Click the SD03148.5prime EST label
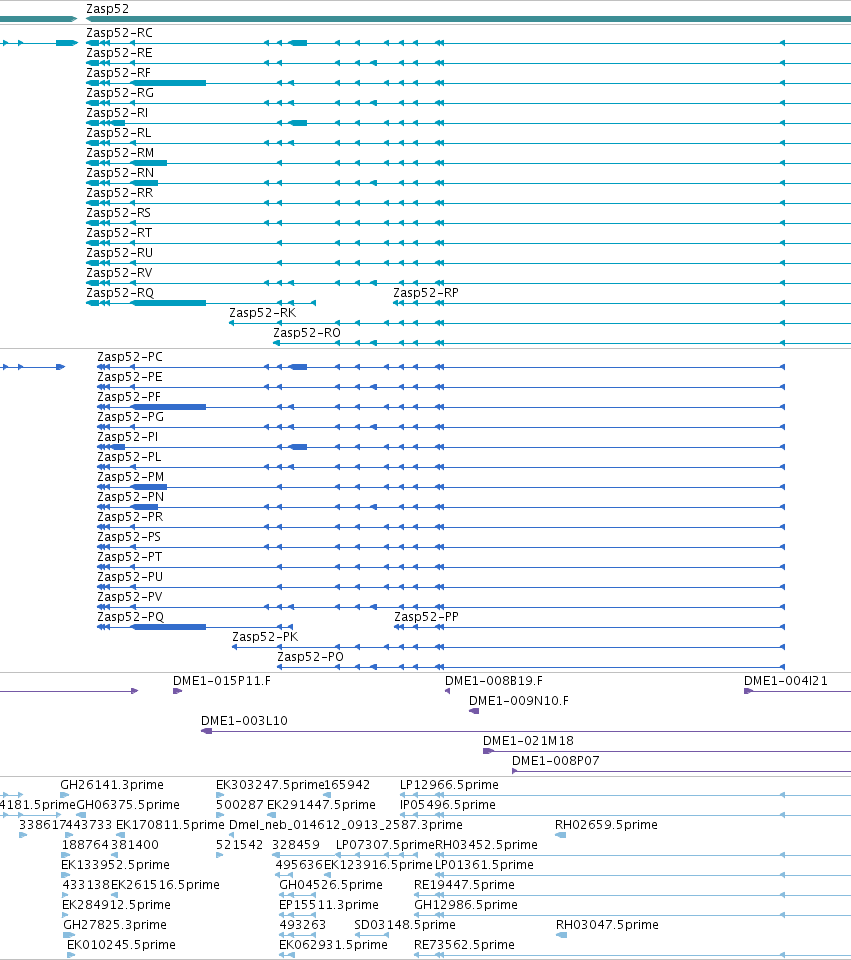 pyautogui.click(x=405, y=925)
